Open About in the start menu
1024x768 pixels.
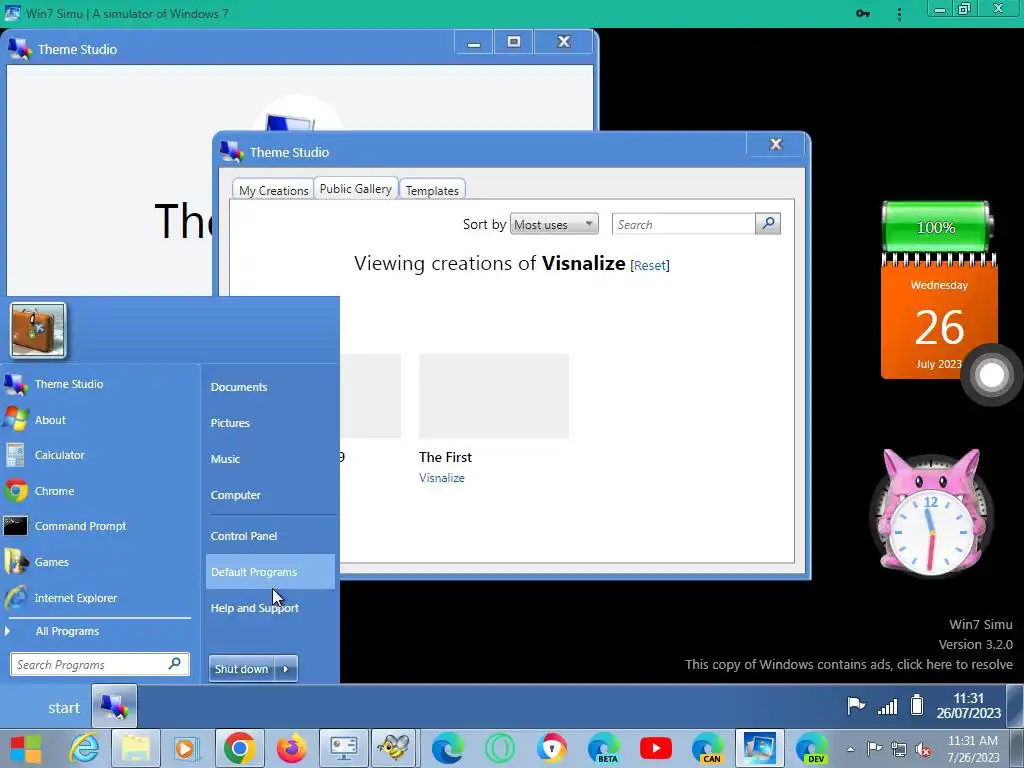[99, 420]
